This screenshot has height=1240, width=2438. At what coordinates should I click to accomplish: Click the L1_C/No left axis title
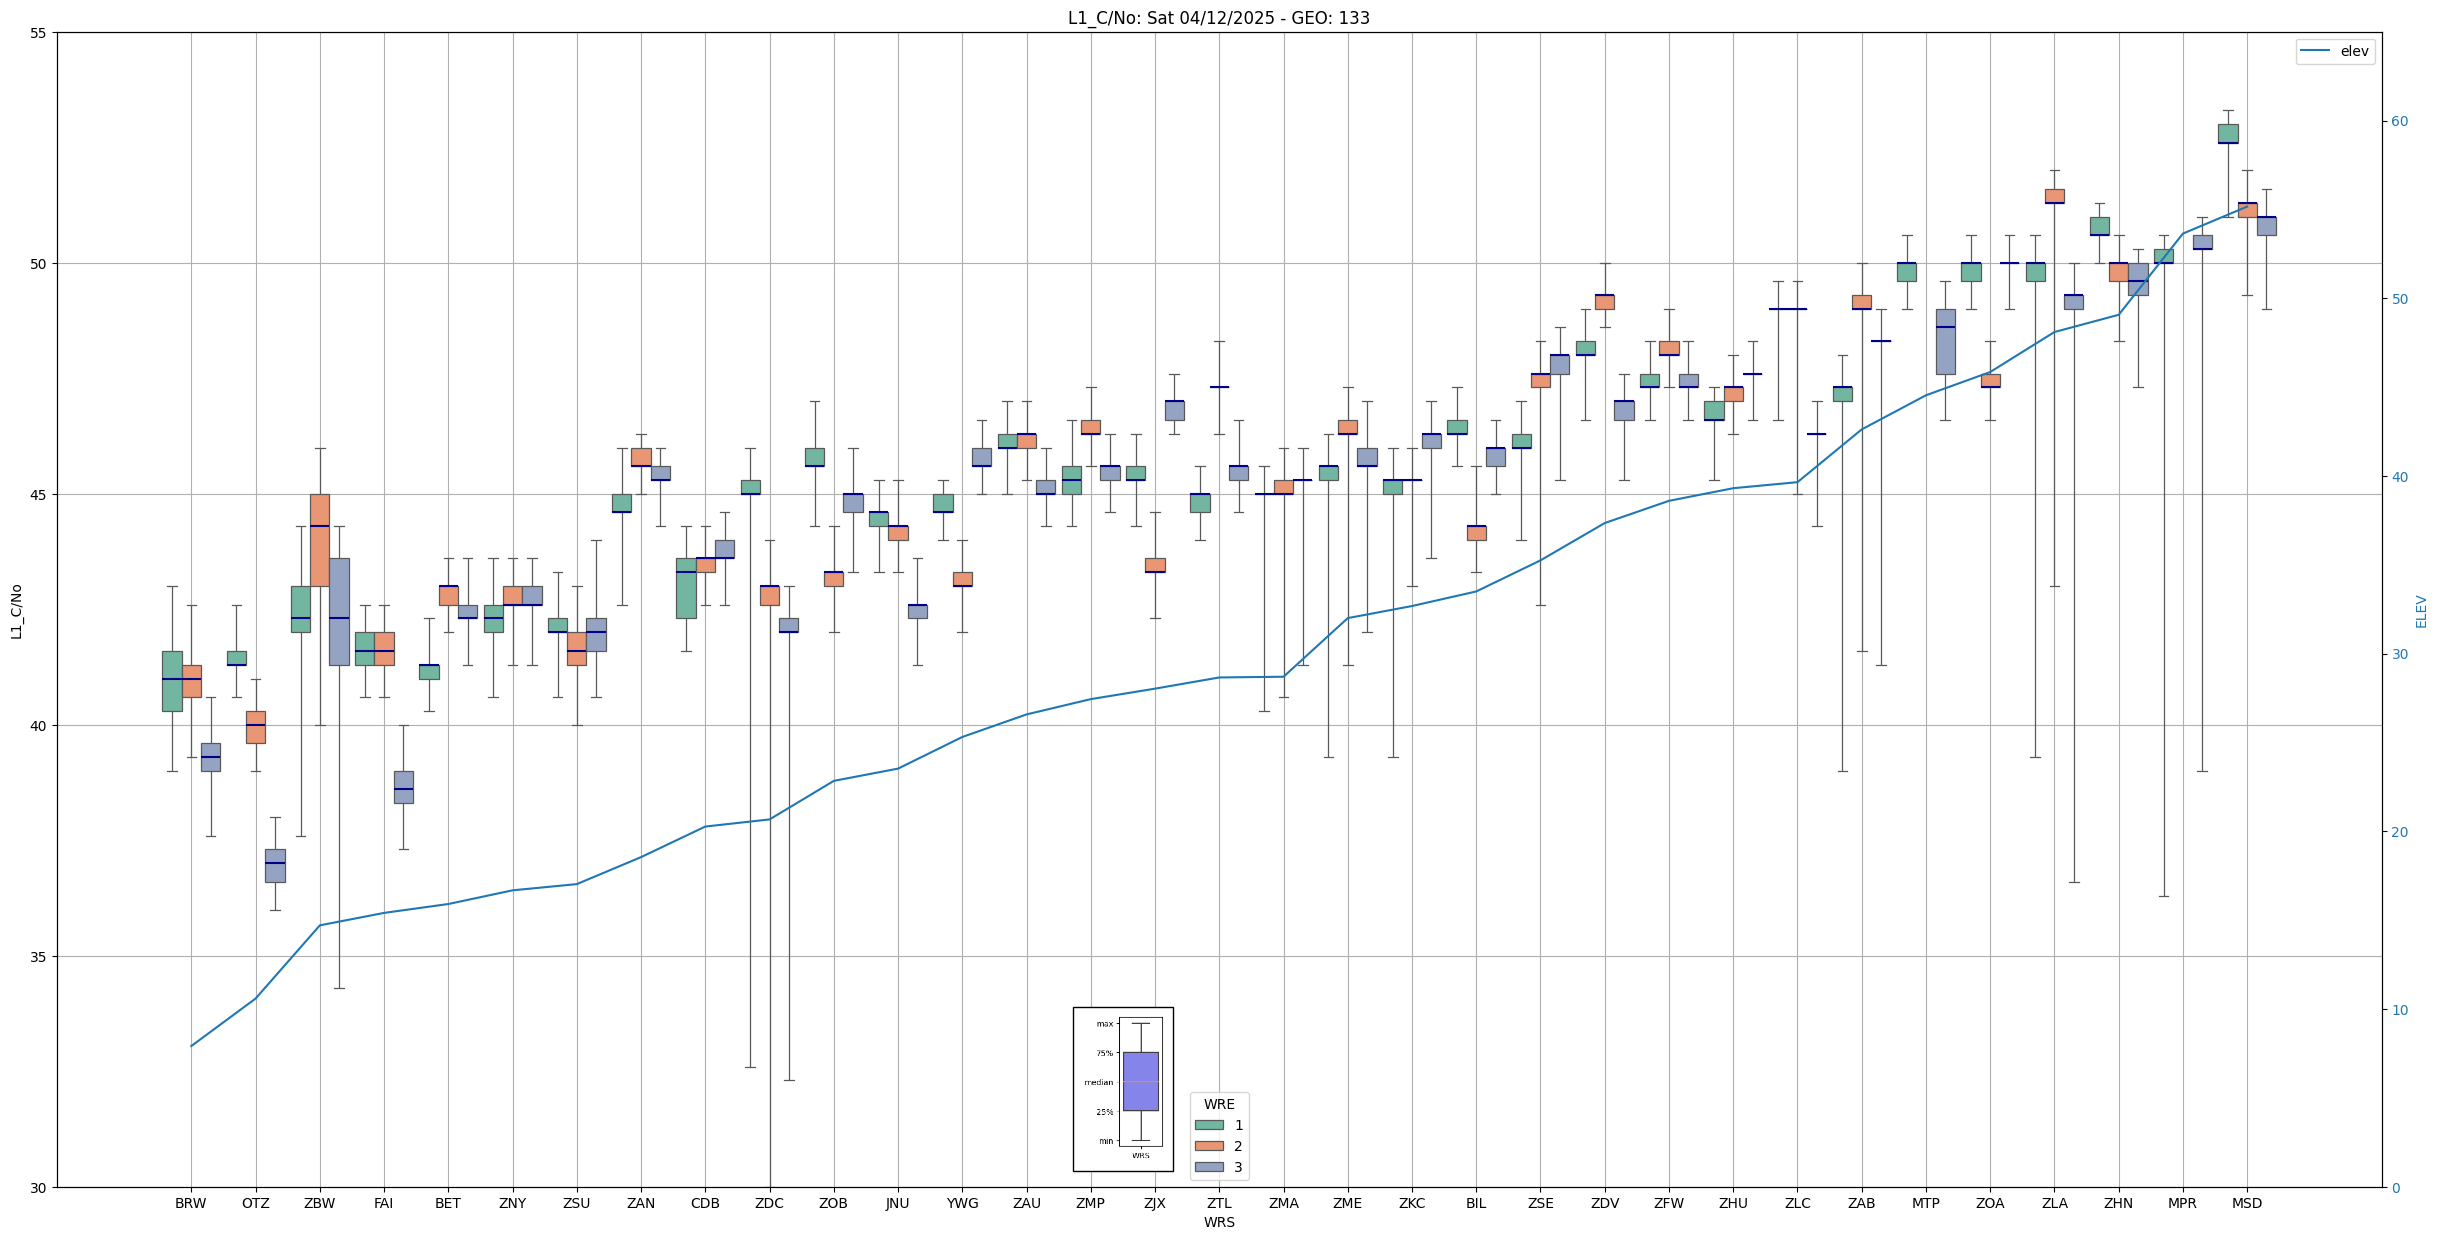[16, 611]
